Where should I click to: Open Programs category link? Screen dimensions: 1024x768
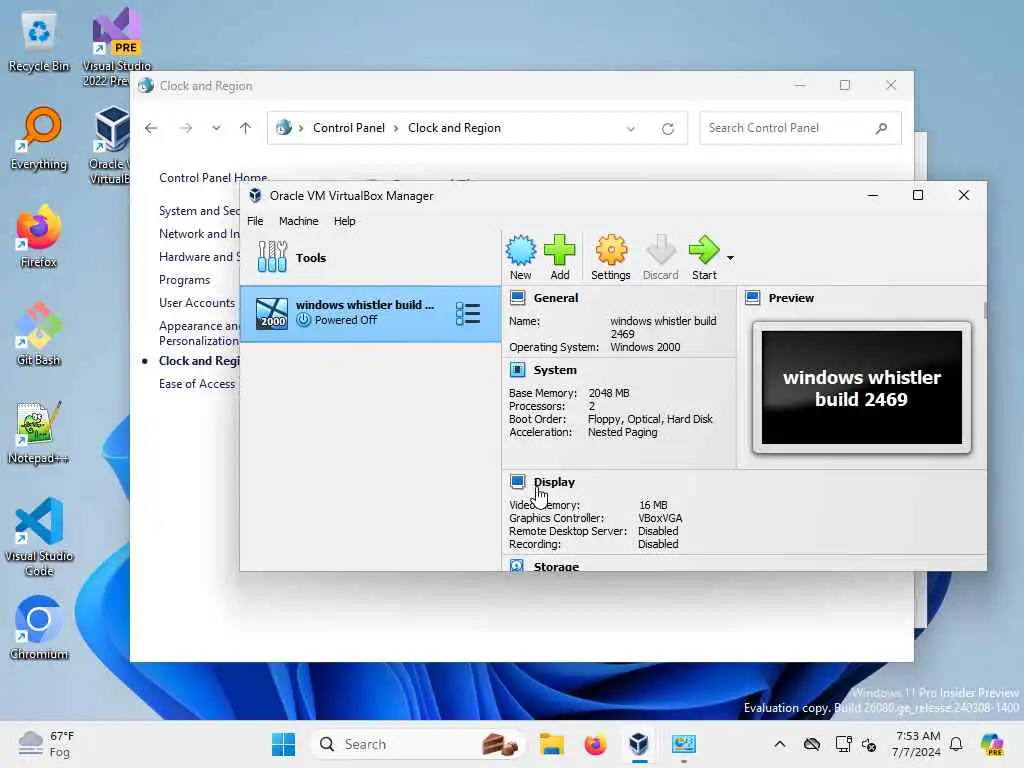184,280
